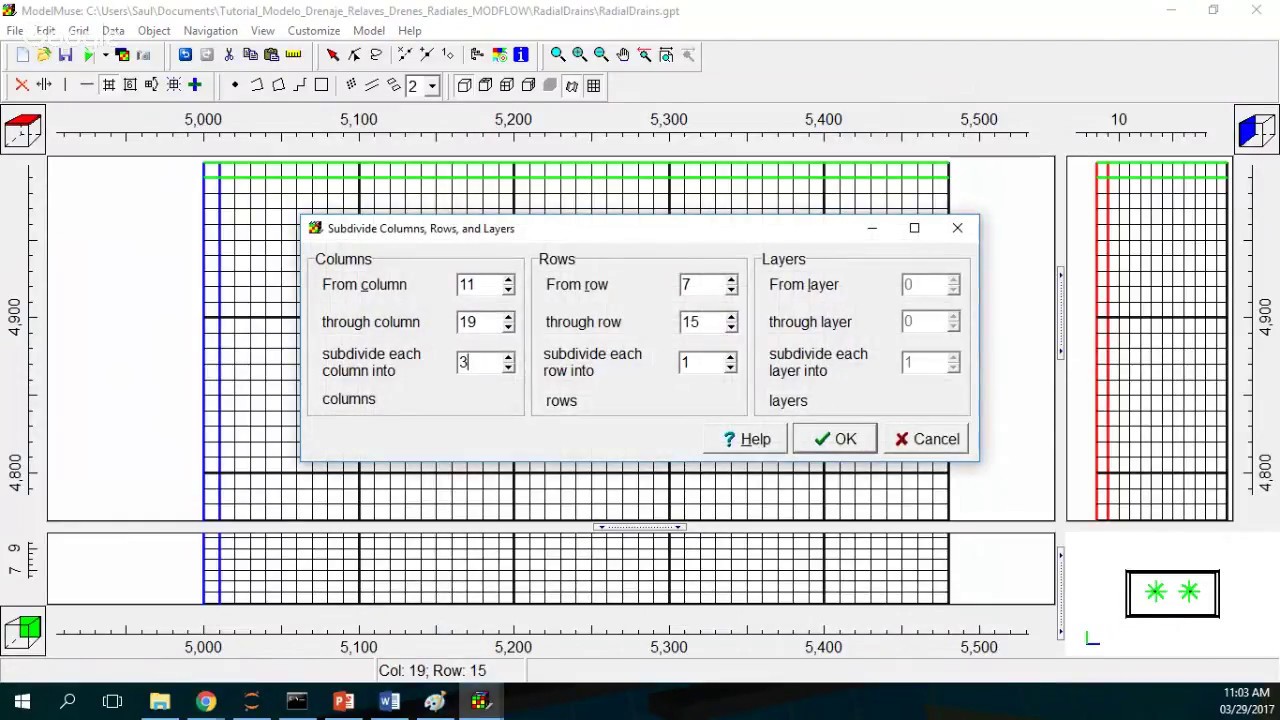Increase the From row spinner value

[x=731, y=280]
